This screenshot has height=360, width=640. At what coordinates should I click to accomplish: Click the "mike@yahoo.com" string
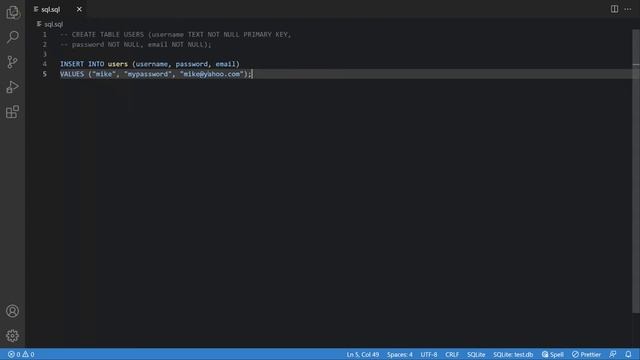pos(211,74)
